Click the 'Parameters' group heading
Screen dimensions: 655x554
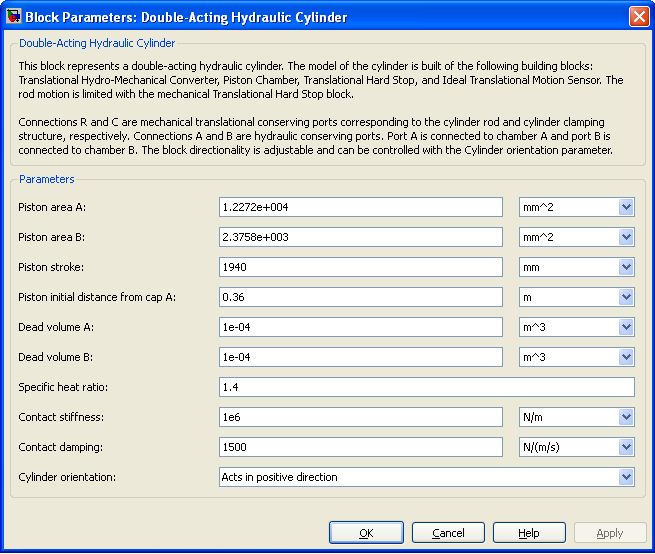(47, 179)
